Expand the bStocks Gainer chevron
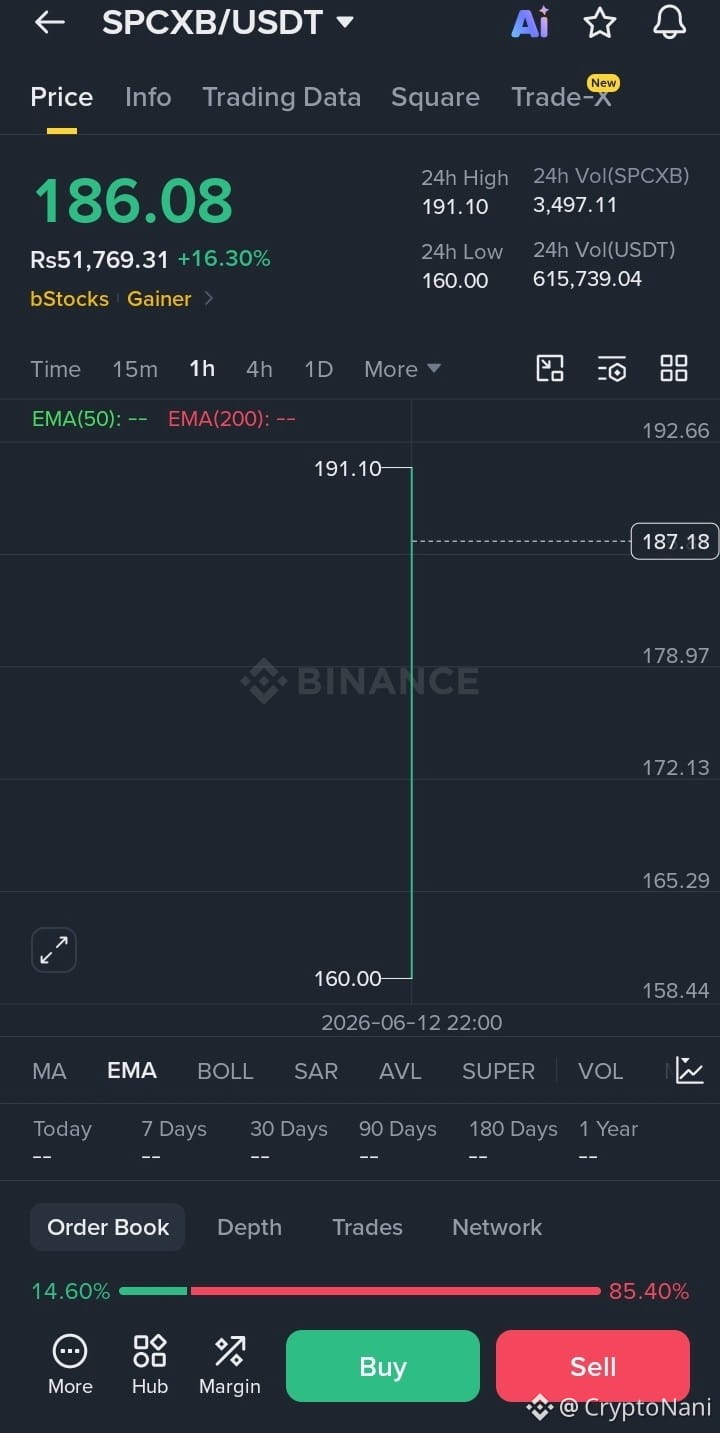This screenshot has width=720, height=1433. 208,298
